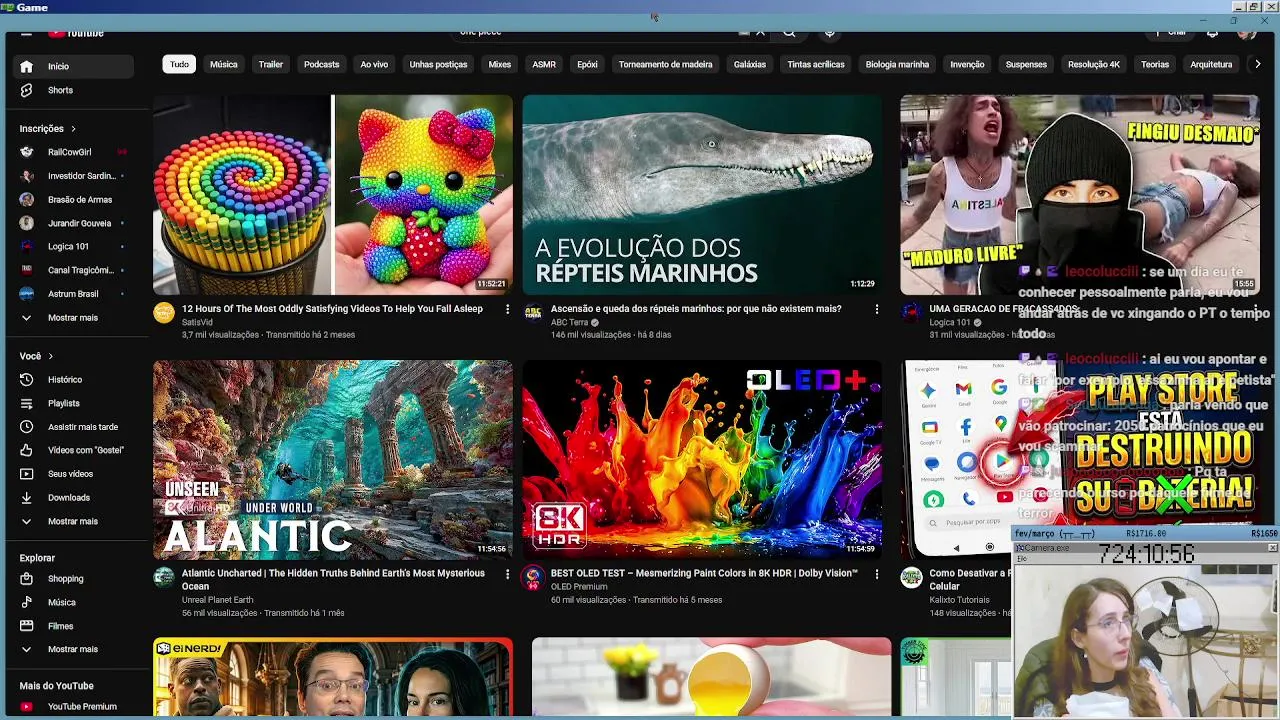The height and width of the screenshot is (720, 1280).
Task: Open Atlantic Uncharted video title
Action: pos(333,580)
